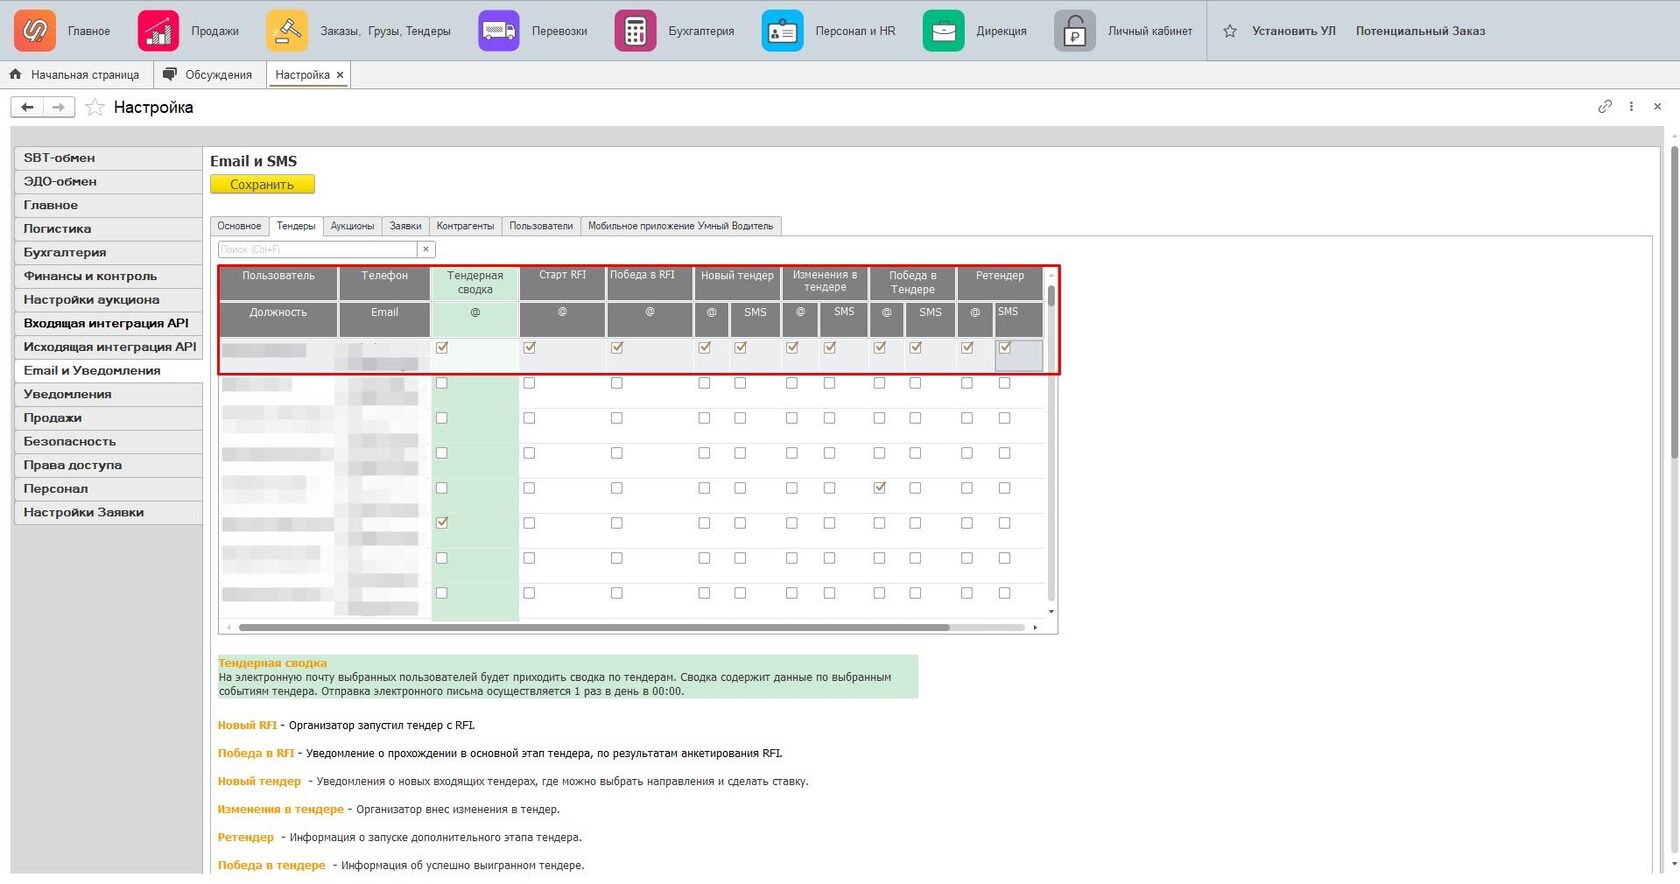
Task: Clear the search field with the x button
Action: tap(426, 249)
